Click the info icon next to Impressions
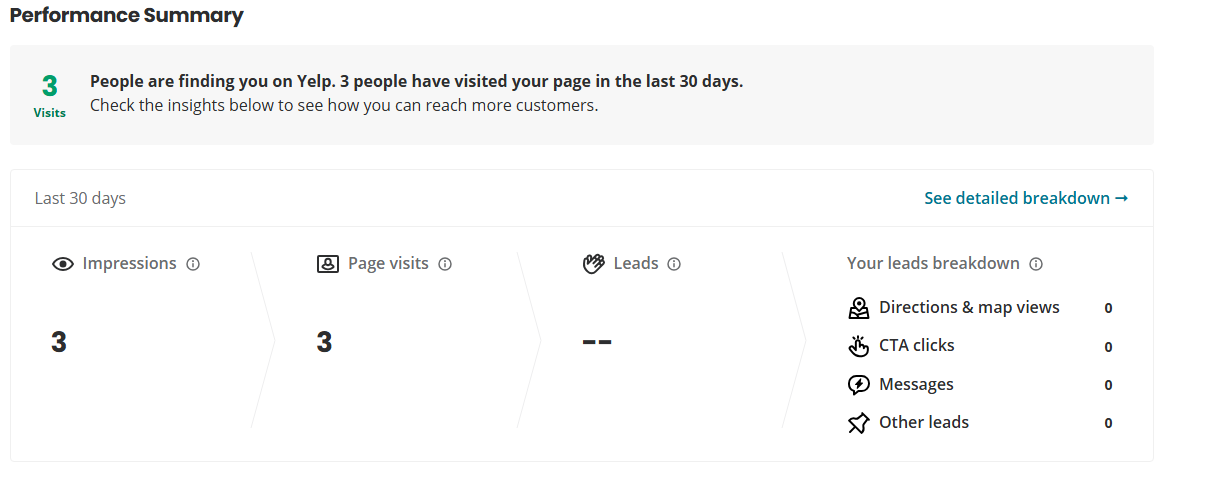The image size is (1231, 500). (x=193, y=264)
